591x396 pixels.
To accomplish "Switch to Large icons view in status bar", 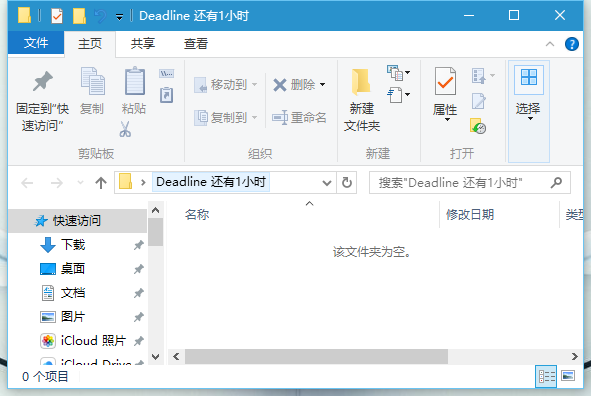I will tap(568, 376).
